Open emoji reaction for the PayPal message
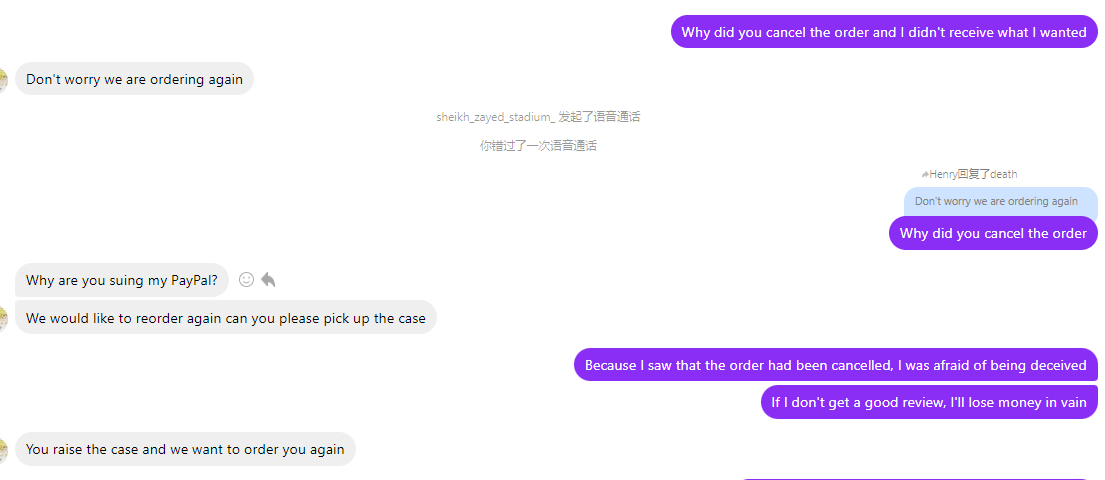This screenshot has width=1105, height=480. tap(247, 280)
